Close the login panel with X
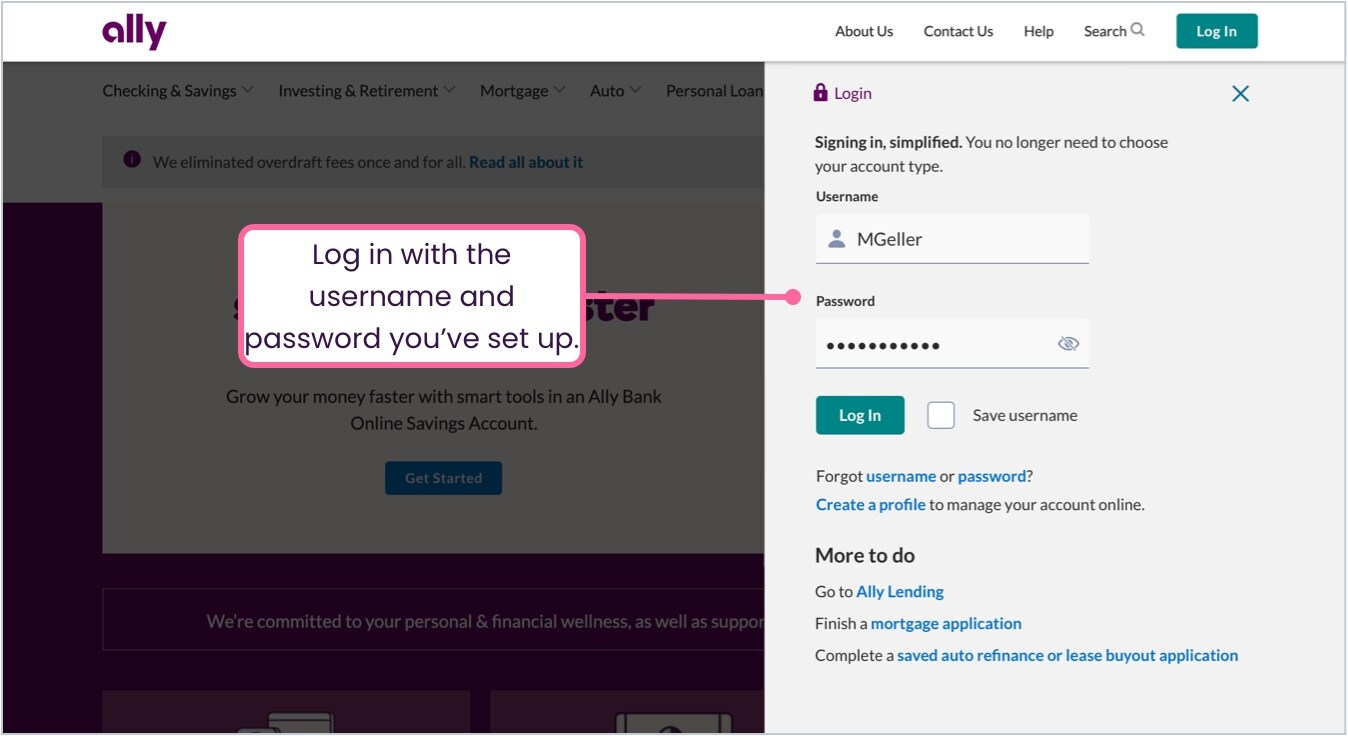Image resolution: width=1348 pixels, height=736 pixels. tap(1240, 94)
